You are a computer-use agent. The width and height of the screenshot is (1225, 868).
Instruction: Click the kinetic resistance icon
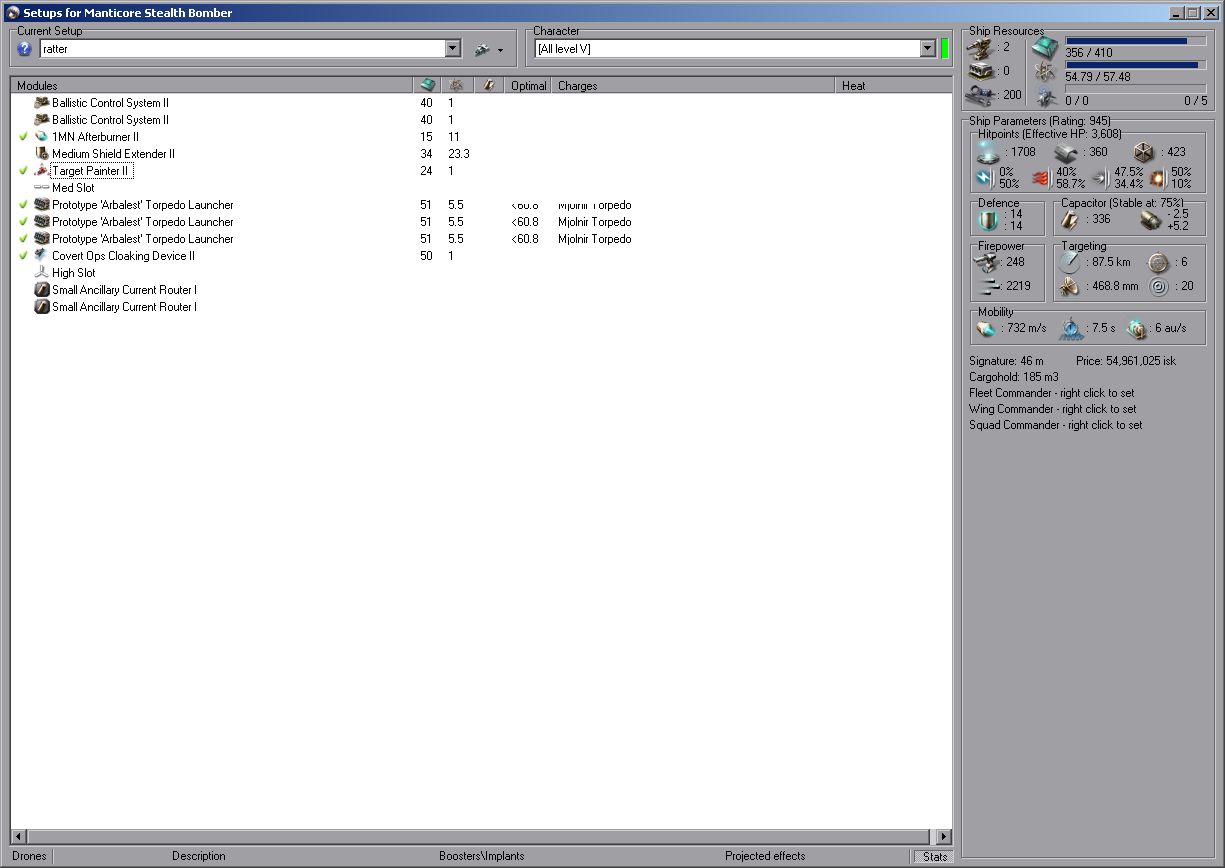[x=1099, y=178]
